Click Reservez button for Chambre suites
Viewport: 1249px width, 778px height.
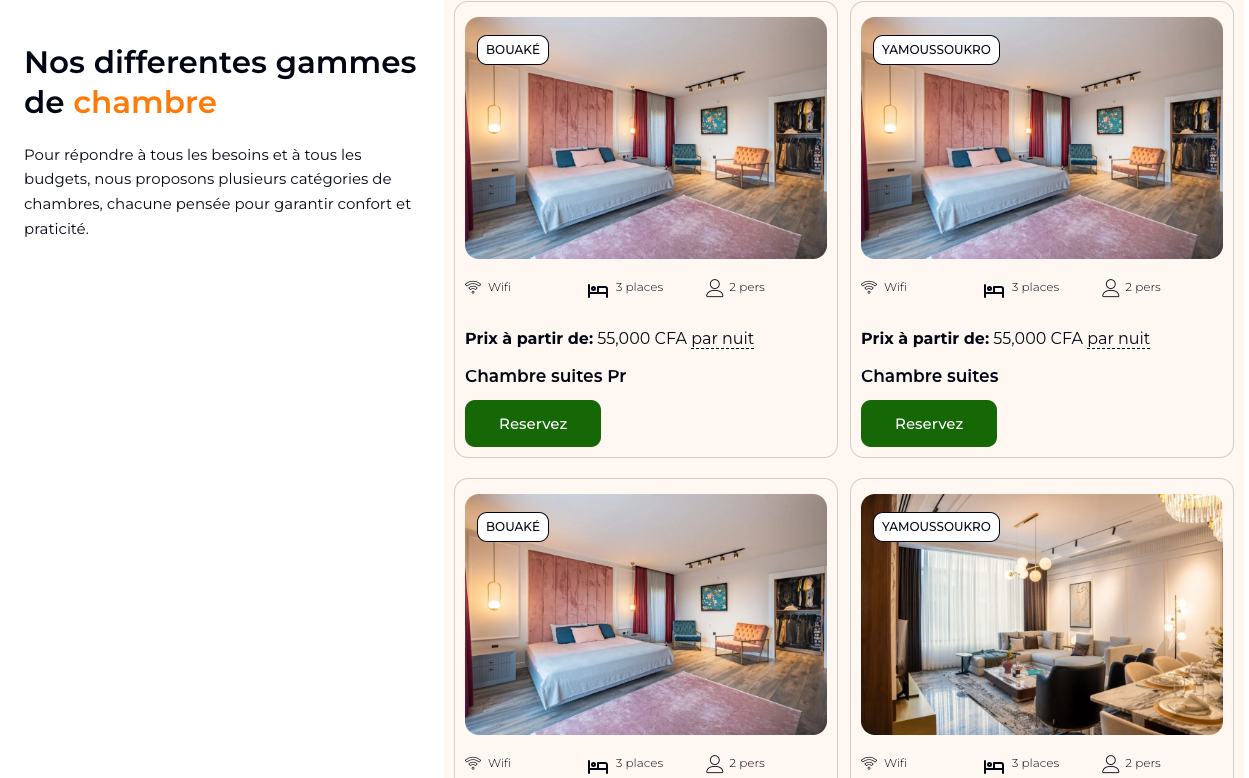click(929, 424)
